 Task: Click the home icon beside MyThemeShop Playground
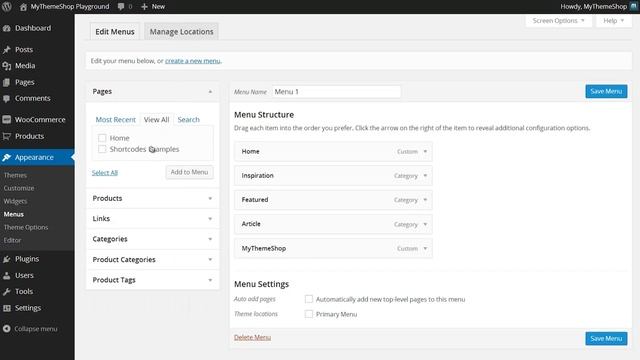click(23, 7)
